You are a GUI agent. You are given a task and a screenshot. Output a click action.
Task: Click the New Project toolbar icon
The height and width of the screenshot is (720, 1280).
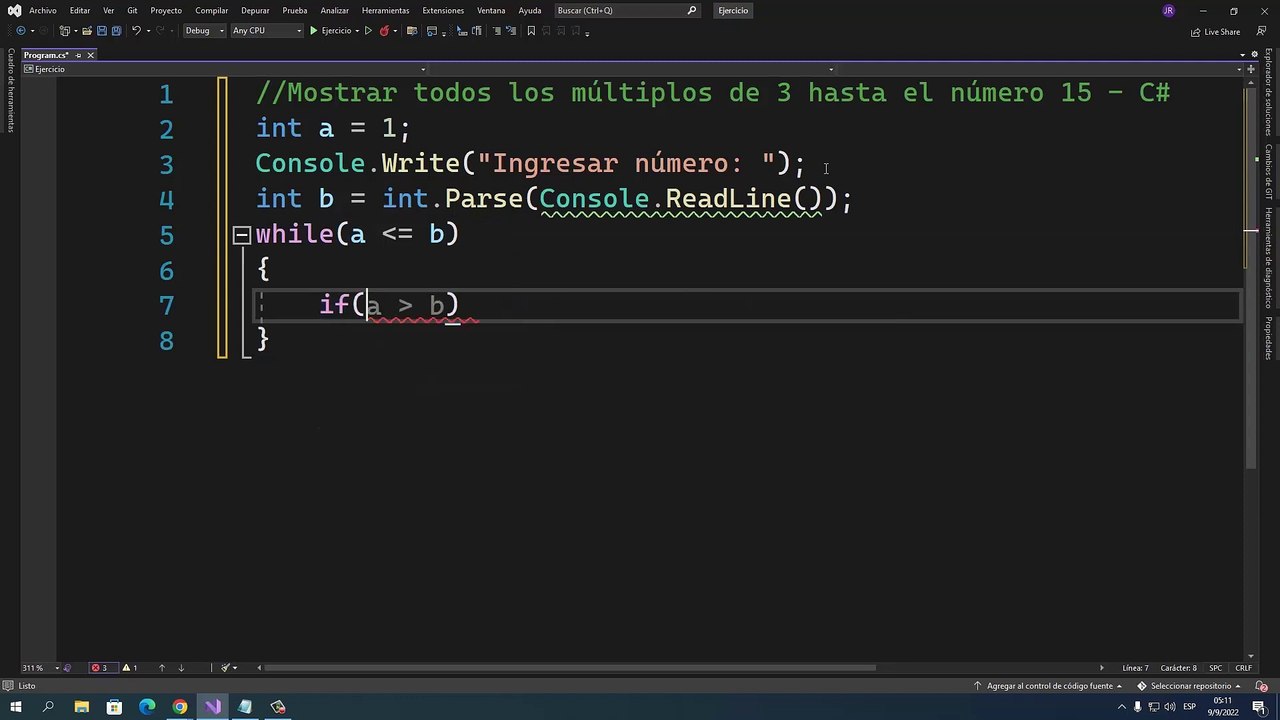click(x=65, y=31)
